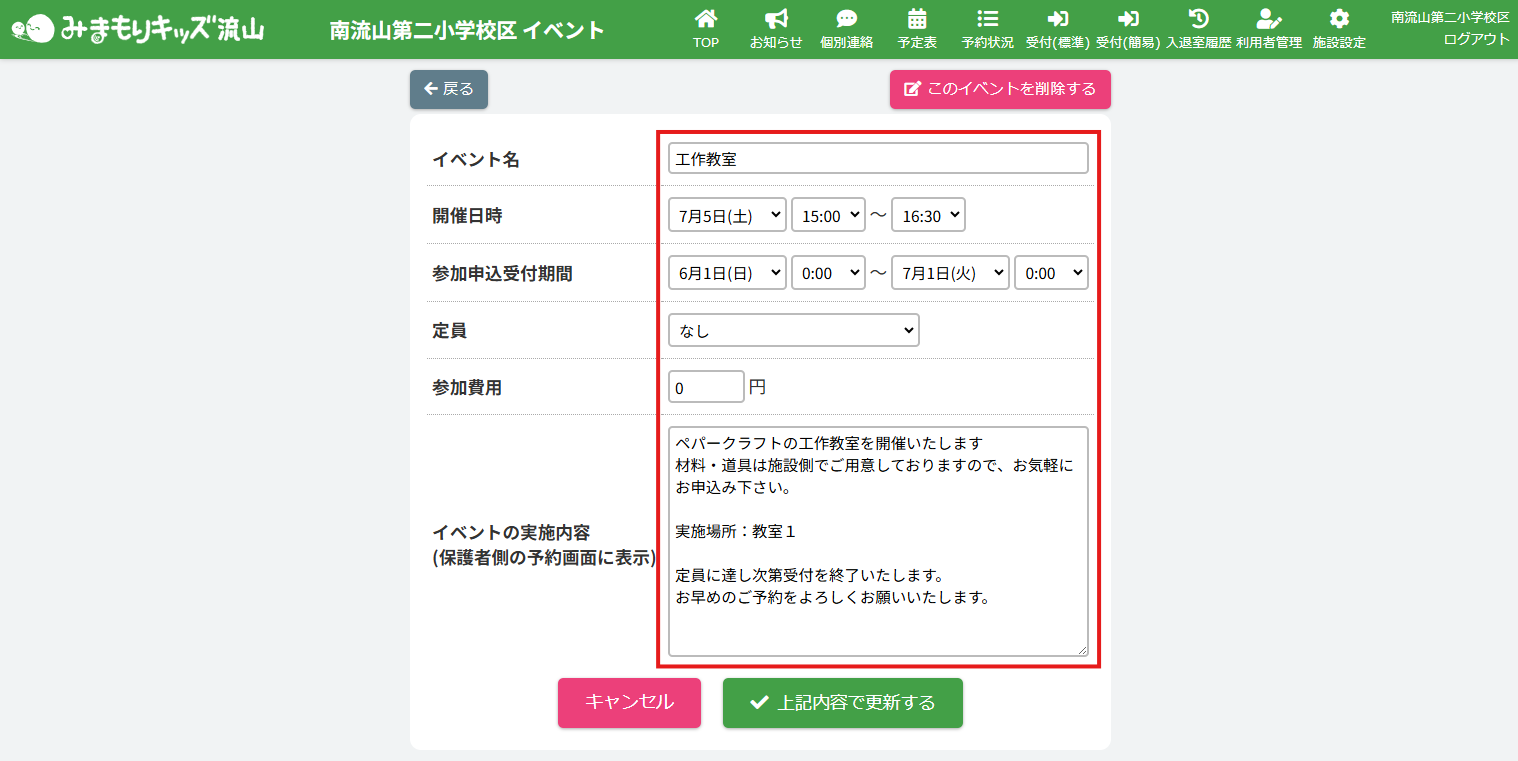The image size is (1518, 761).
Task: Open お知らせ megaphone icon
Action: point(776,19)
